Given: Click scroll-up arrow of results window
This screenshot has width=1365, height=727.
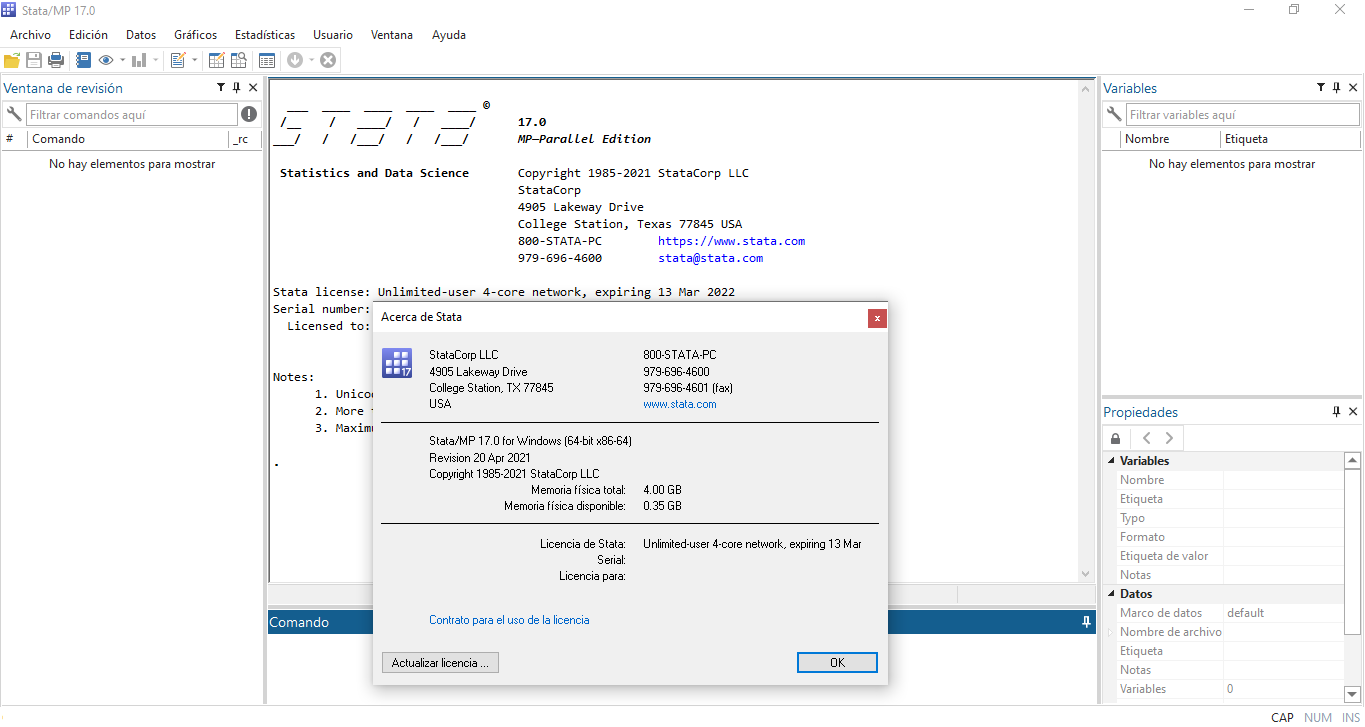Looking at the screenshot, I should [x=1086, y=89].
